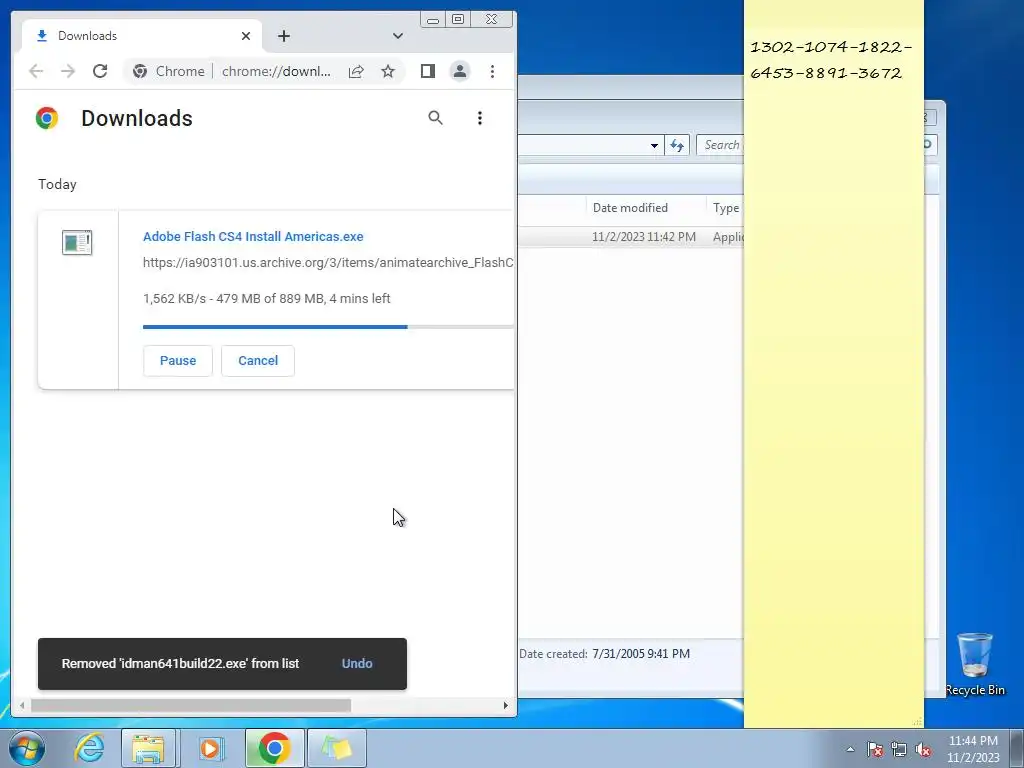Image resolution: width=1024 pixels, height=768 pixels.
Task: Search downloads with the magnifier icon
Action: 436,118
